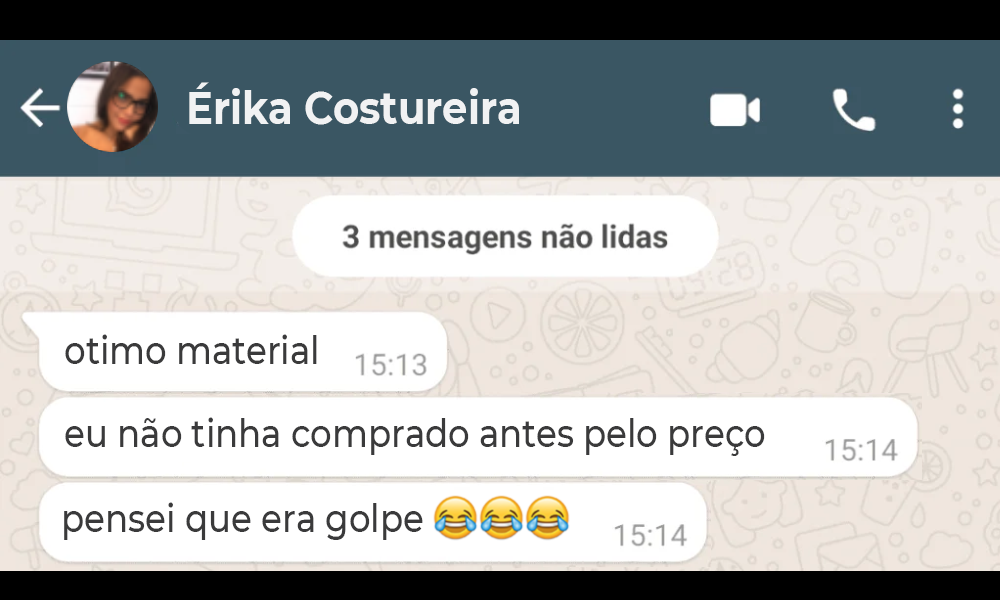
Task: Start a video call with Érika
Action: coord(735,110)
